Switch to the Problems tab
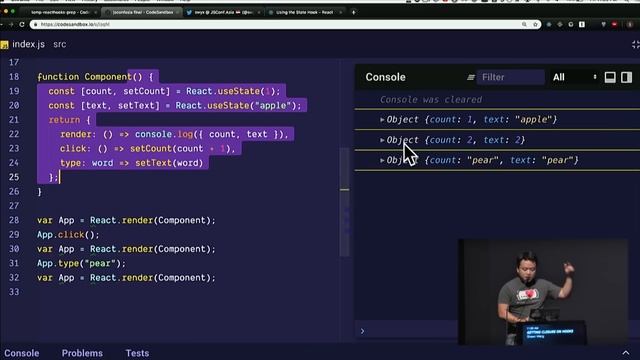640x360 pixels. [82, 353]
